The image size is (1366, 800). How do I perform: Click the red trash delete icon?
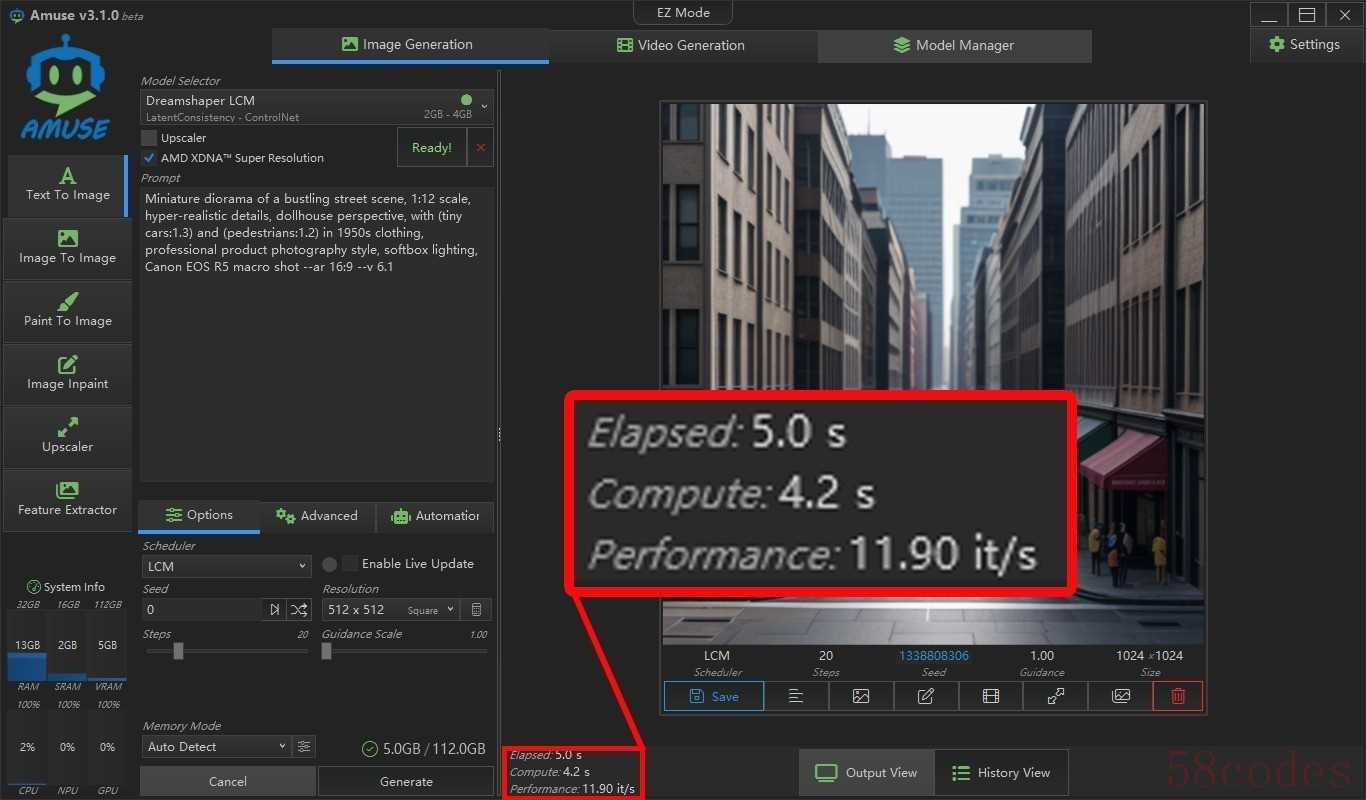click(x=1178, y=696)
